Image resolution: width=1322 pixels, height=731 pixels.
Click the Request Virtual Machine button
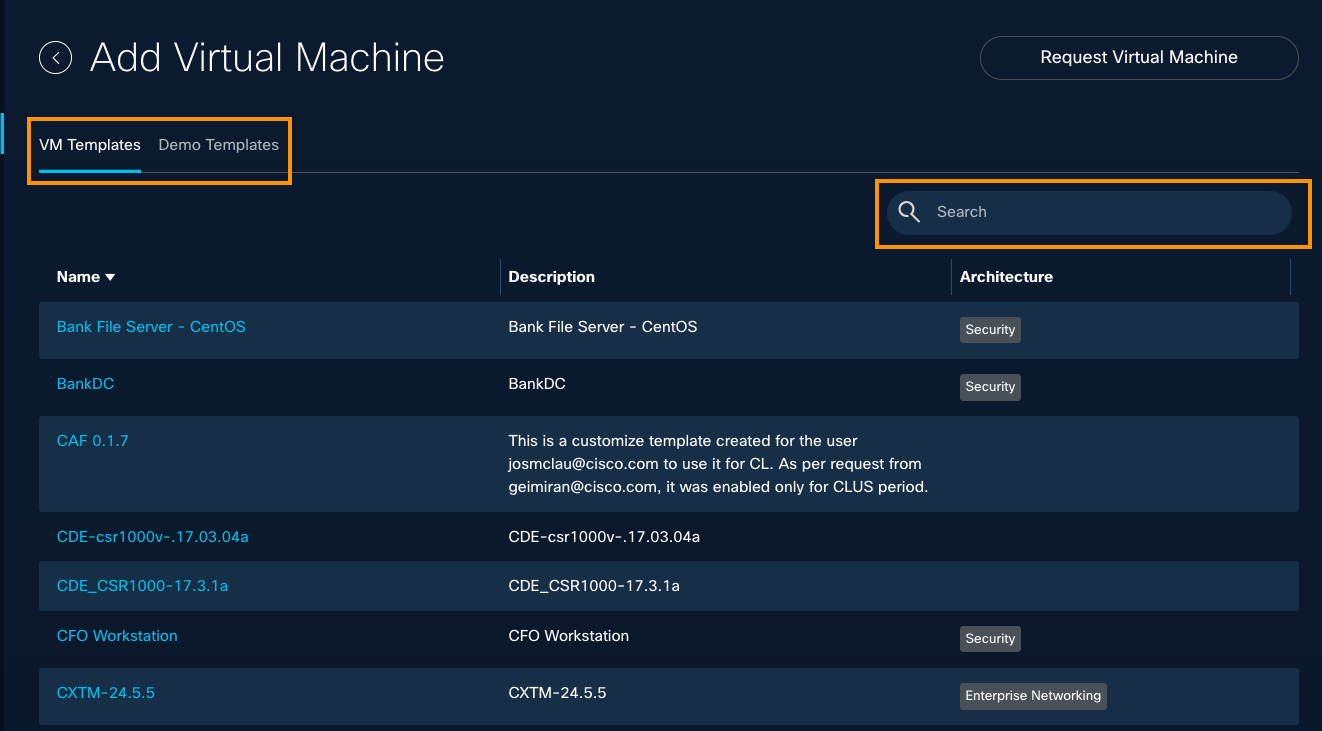(1139, 58)
